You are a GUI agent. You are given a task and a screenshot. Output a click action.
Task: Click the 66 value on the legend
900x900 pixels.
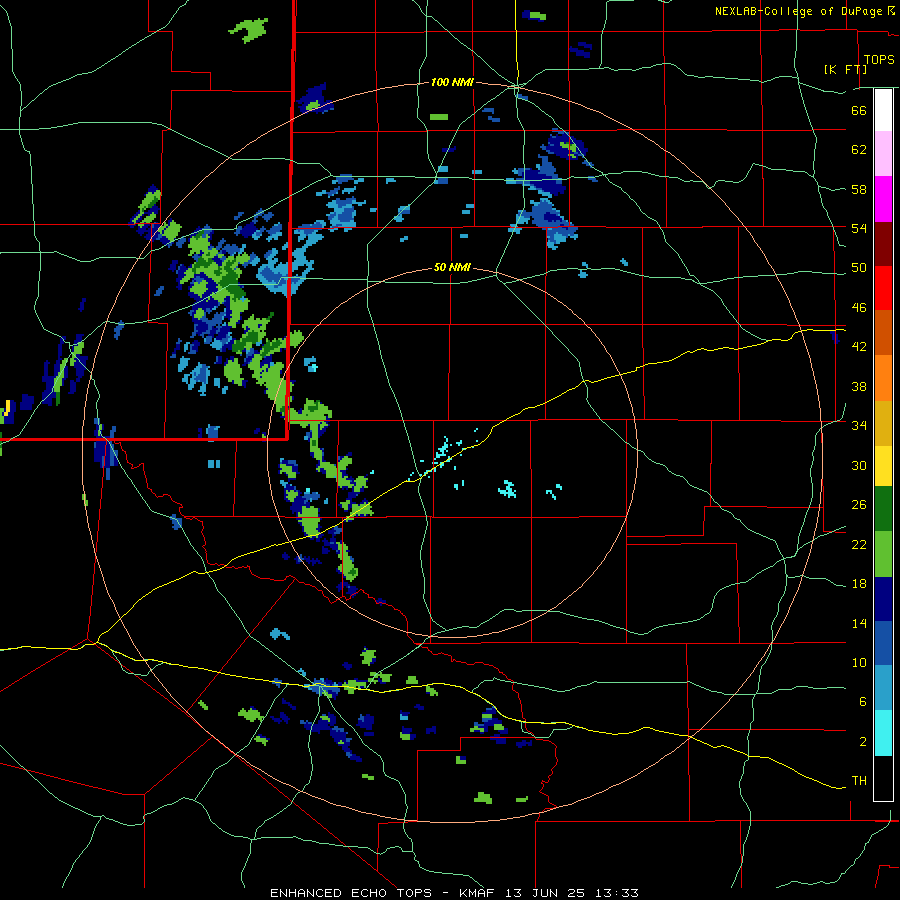coord(859,110)
